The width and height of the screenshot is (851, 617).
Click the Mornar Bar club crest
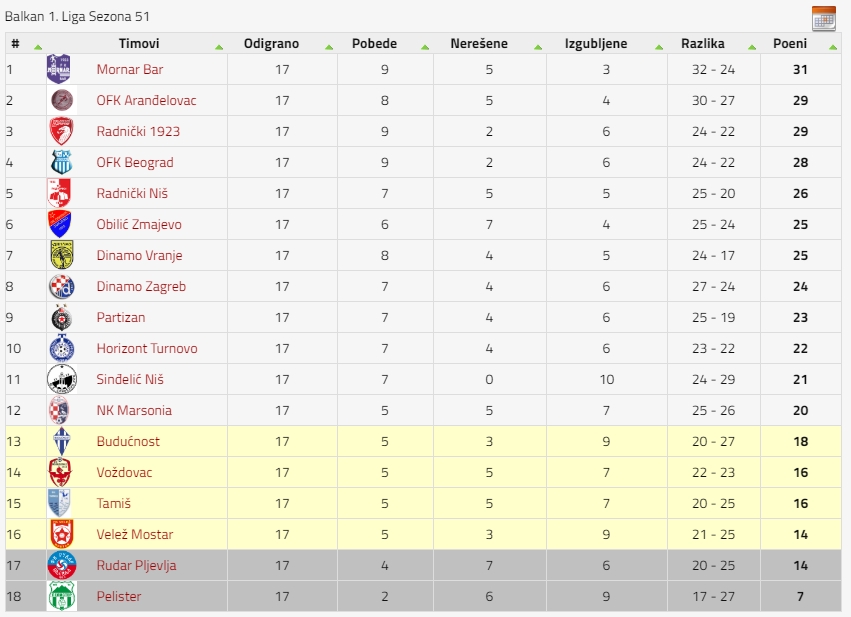pyautogui.click(x=59, y=69)
